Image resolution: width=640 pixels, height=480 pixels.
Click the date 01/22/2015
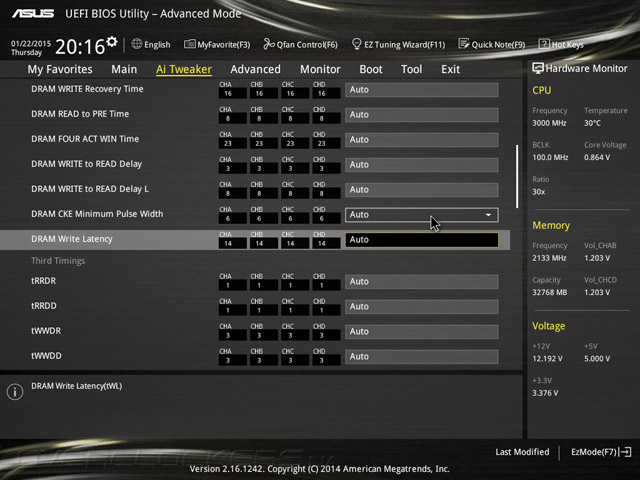pyautogui.click(x=31, y=43)
